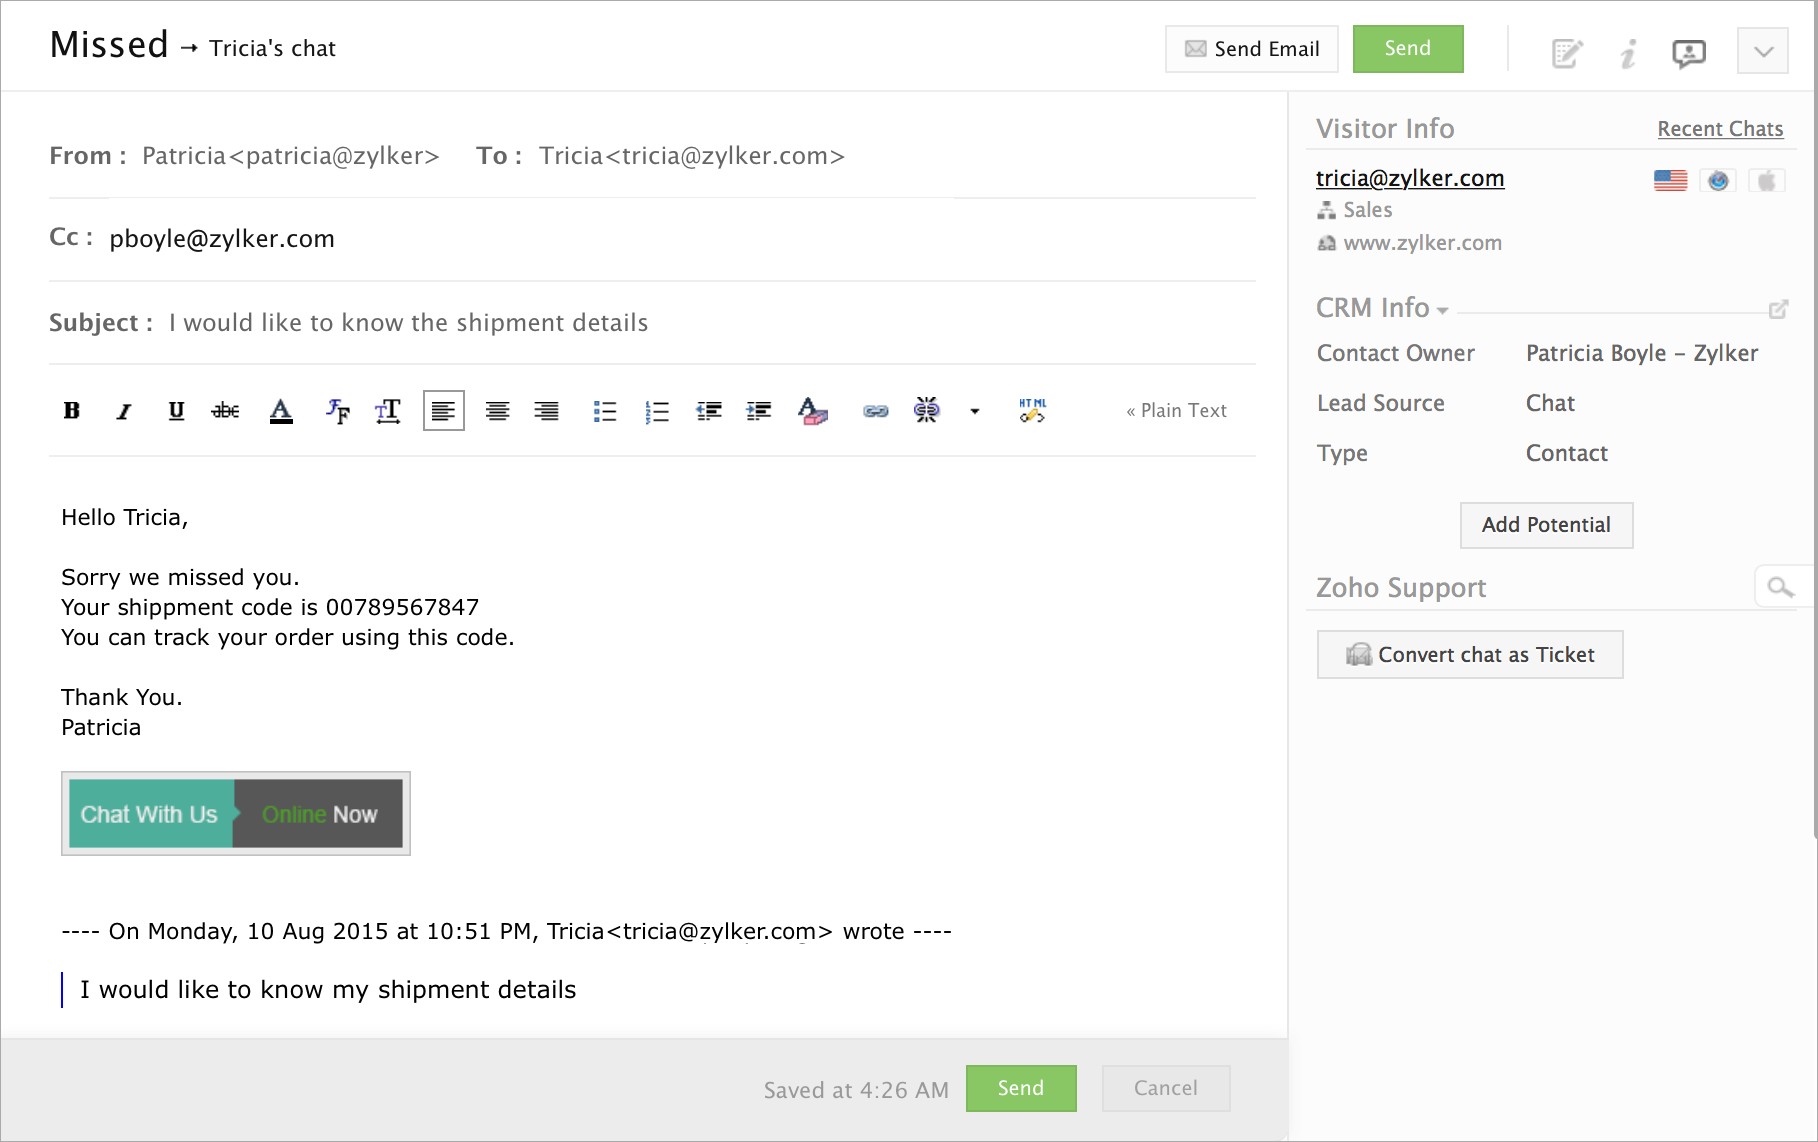Expand the header chevron dropdown
The width and height of the screenshot is (1818, 1142).
(x=1763, y=51)
